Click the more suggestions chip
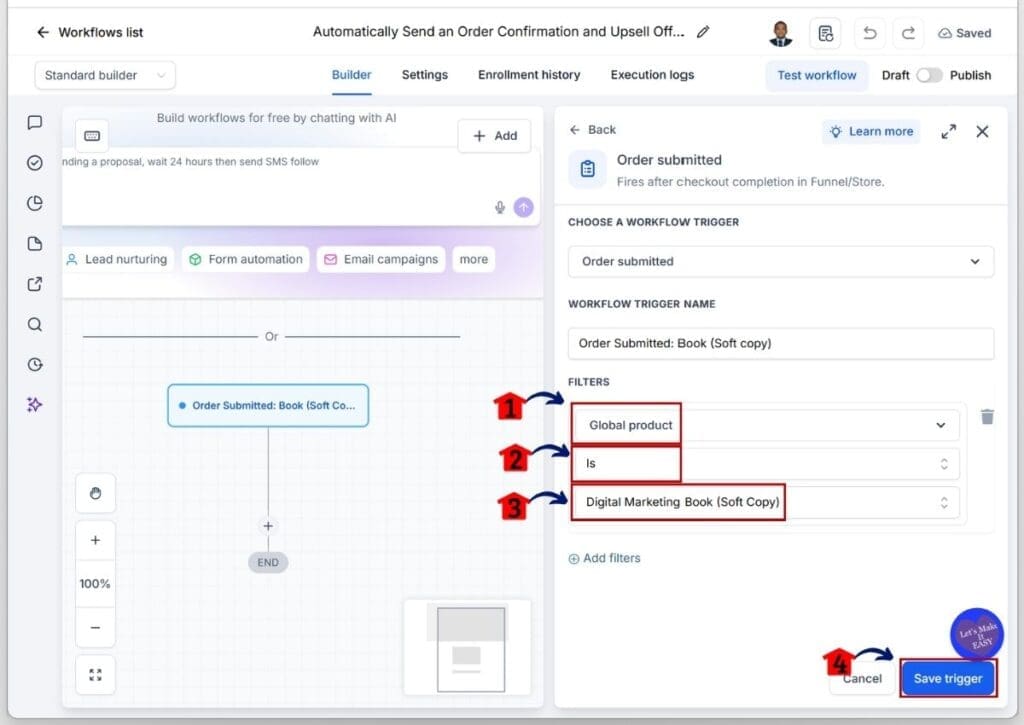The image size is (1024, 725). click(x=473, y=259)
